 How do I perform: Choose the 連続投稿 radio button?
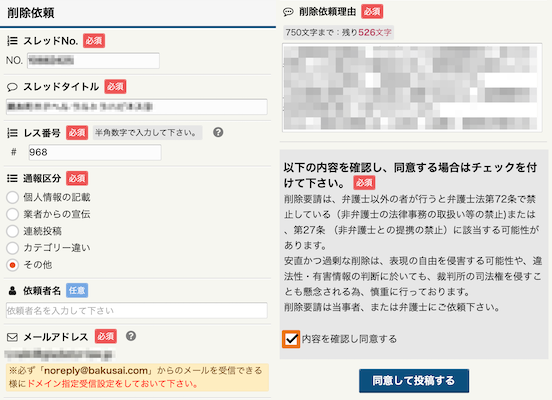13,231
